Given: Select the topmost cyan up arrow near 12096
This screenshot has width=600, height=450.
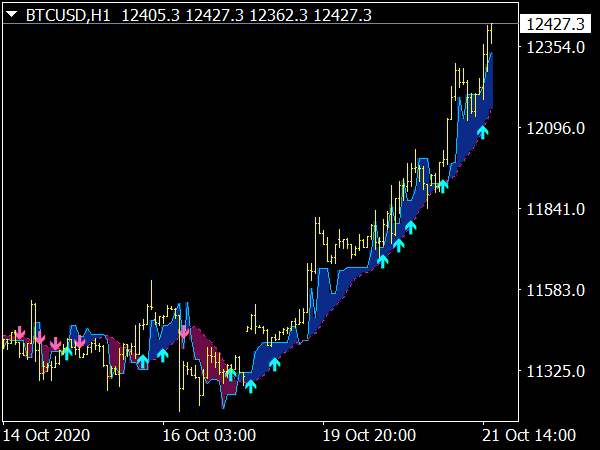Looking at the screenshot, I should (x=483, y=132).
